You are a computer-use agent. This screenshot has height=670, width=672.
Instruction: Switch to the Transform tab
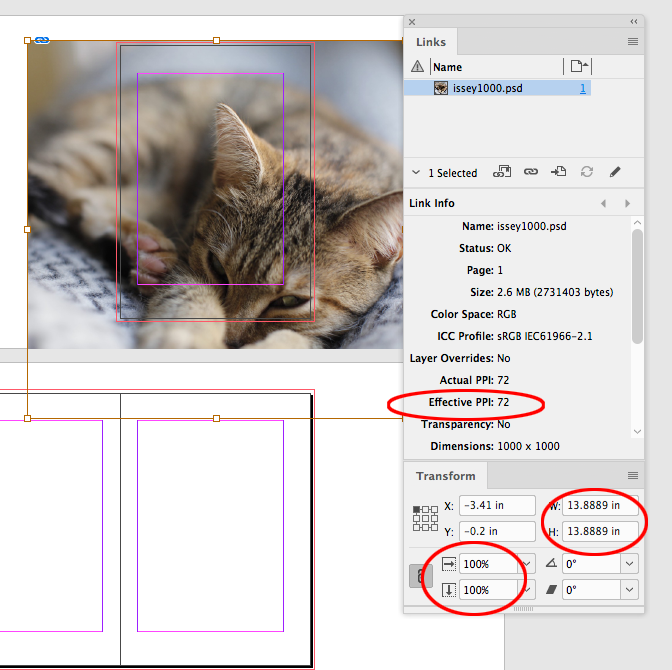446,476
